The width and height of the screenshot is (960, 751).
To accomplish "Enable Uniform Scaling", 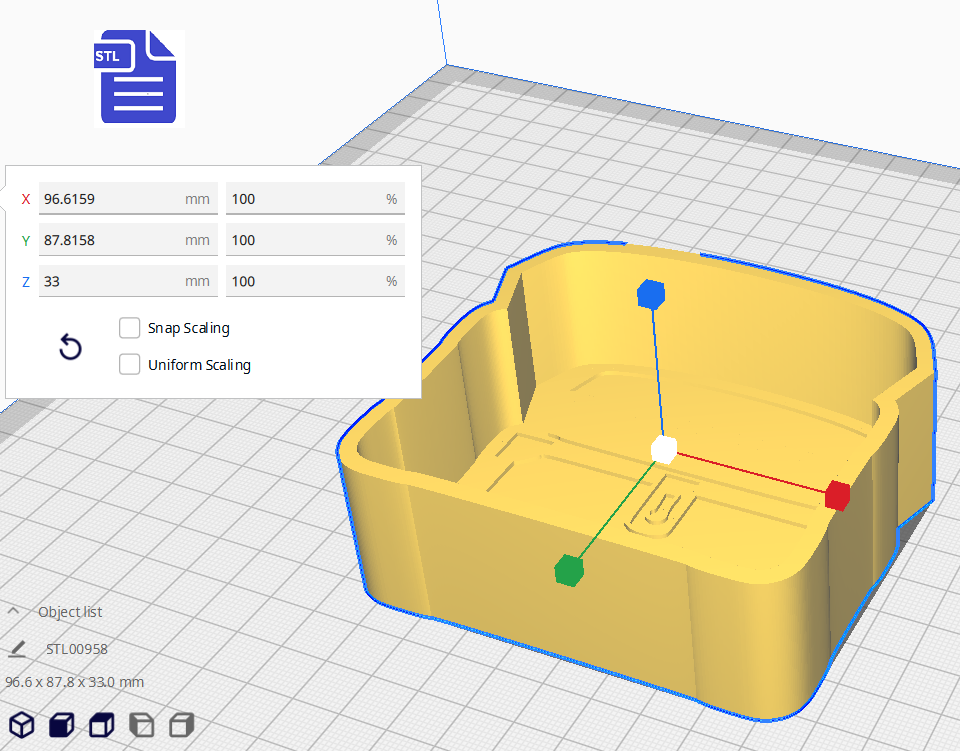I will (x=129, y=364).
